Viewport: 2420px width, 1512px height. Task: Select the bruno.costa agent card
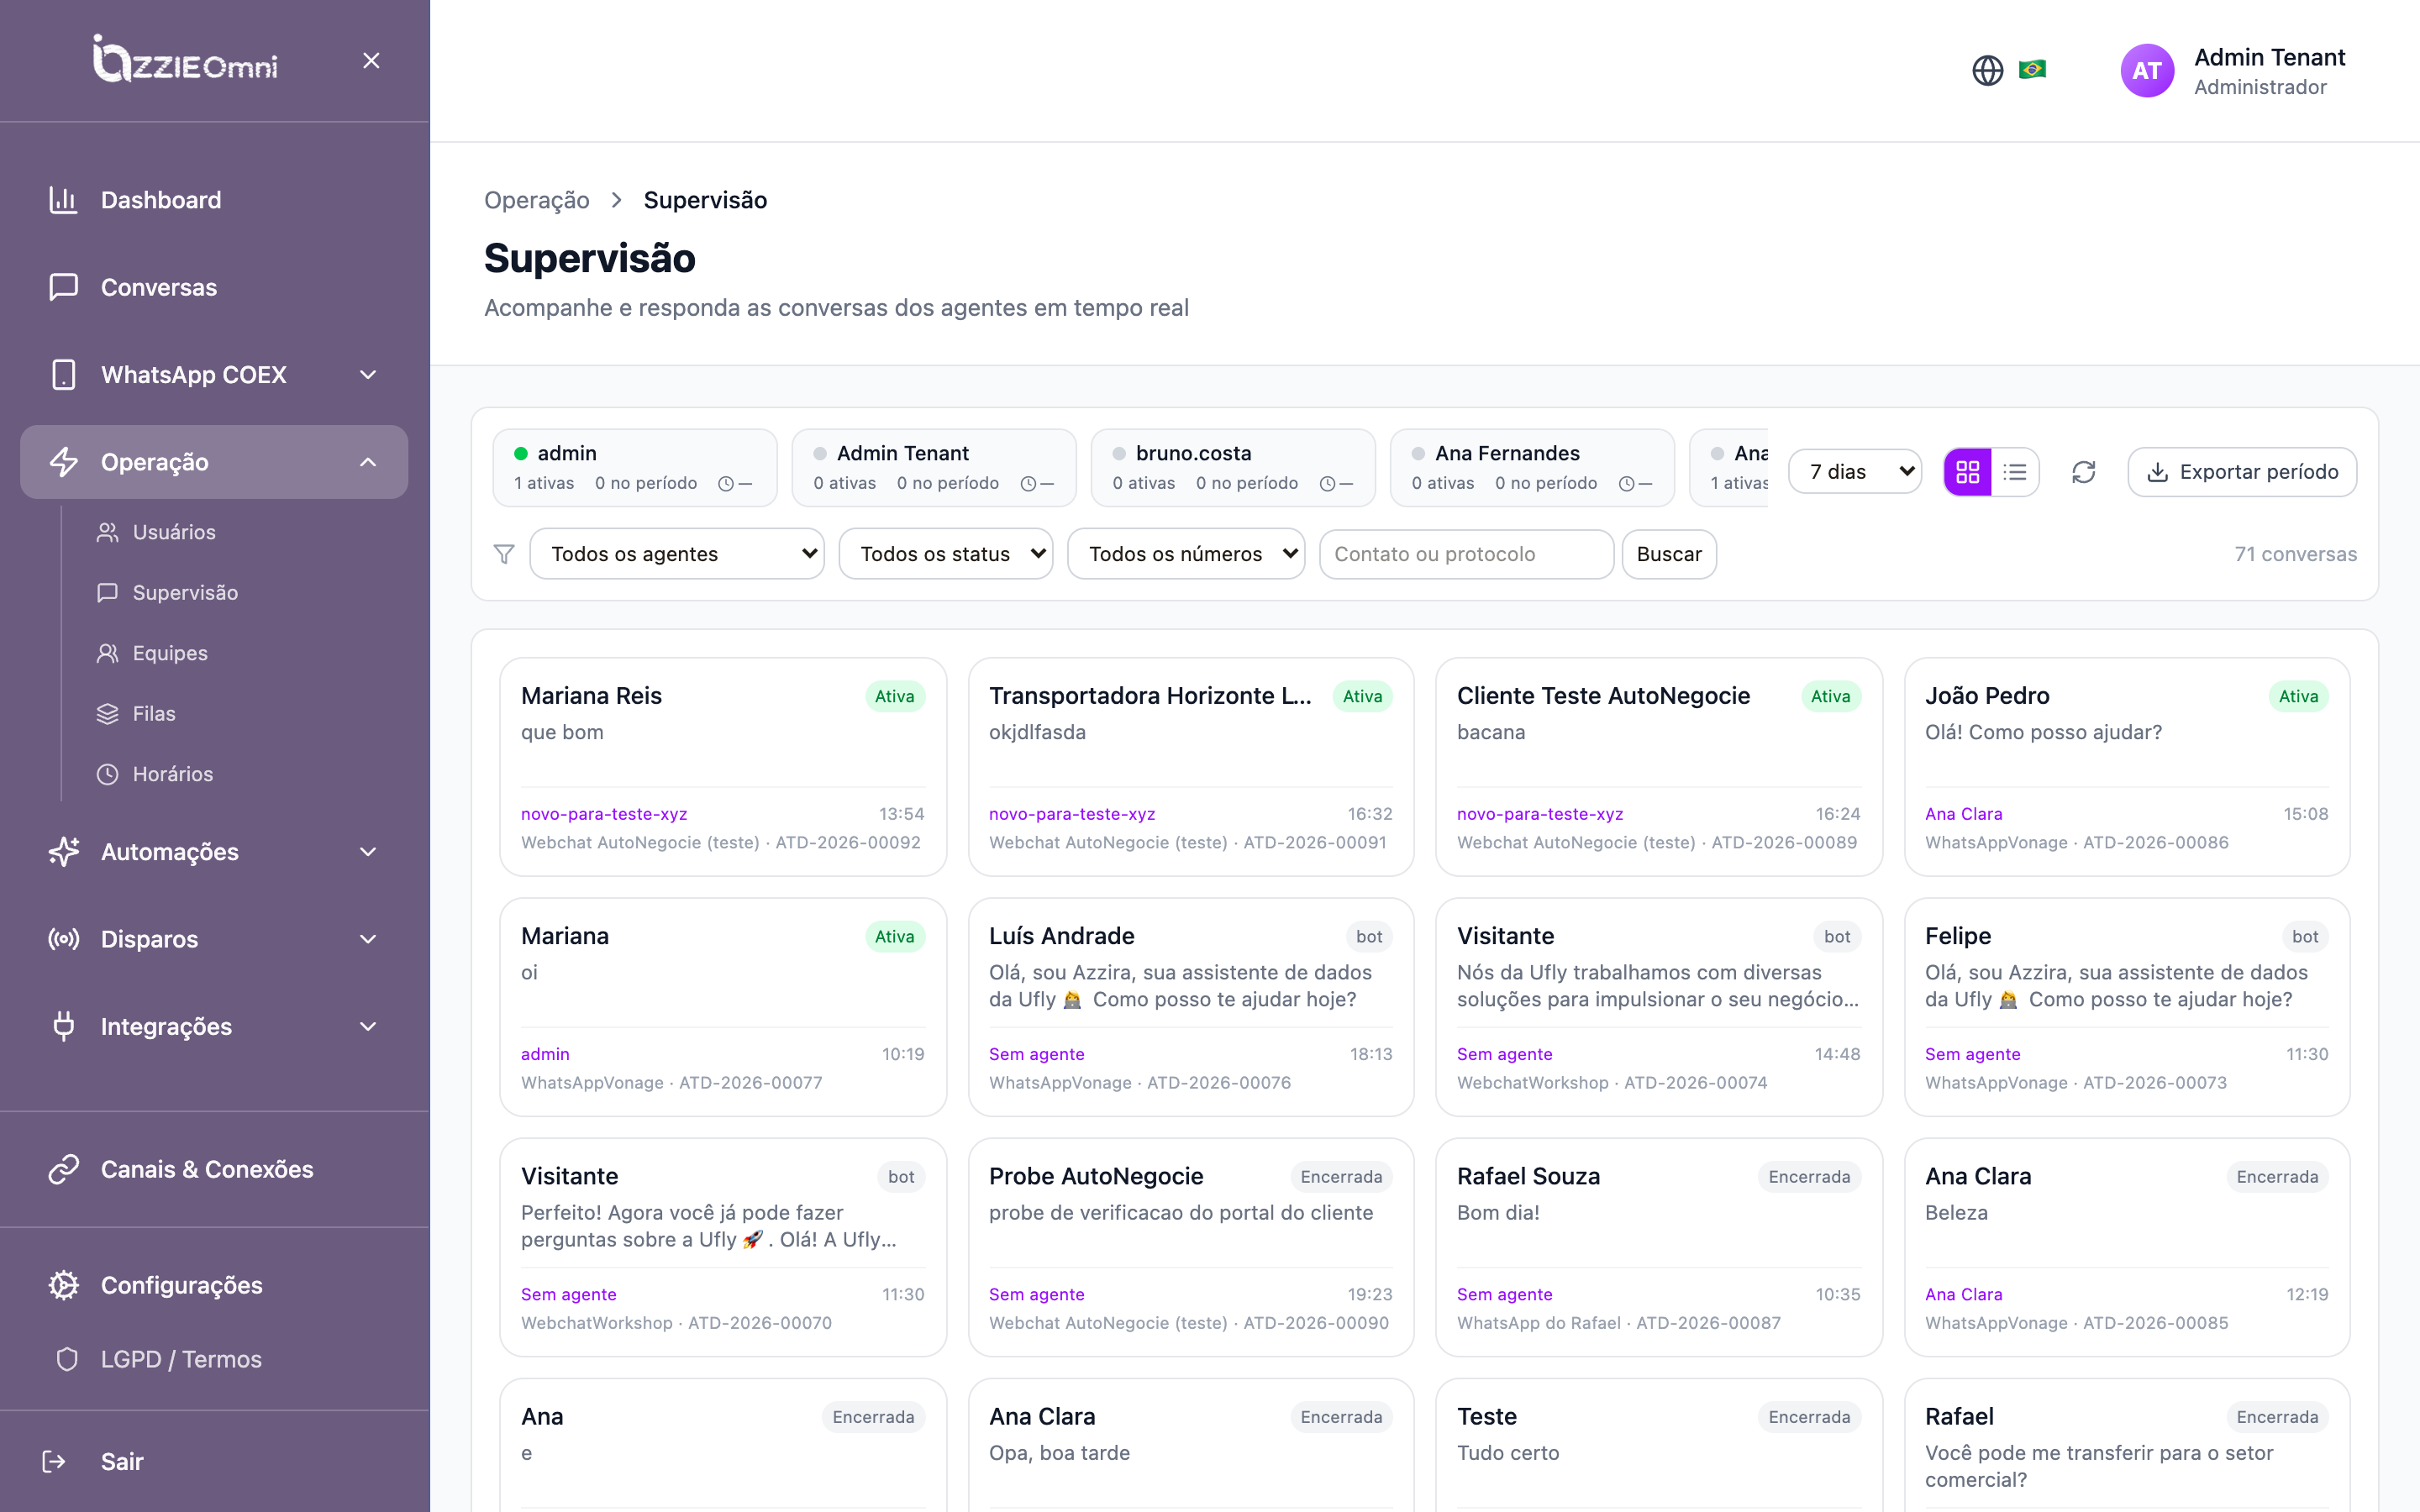1233,468
